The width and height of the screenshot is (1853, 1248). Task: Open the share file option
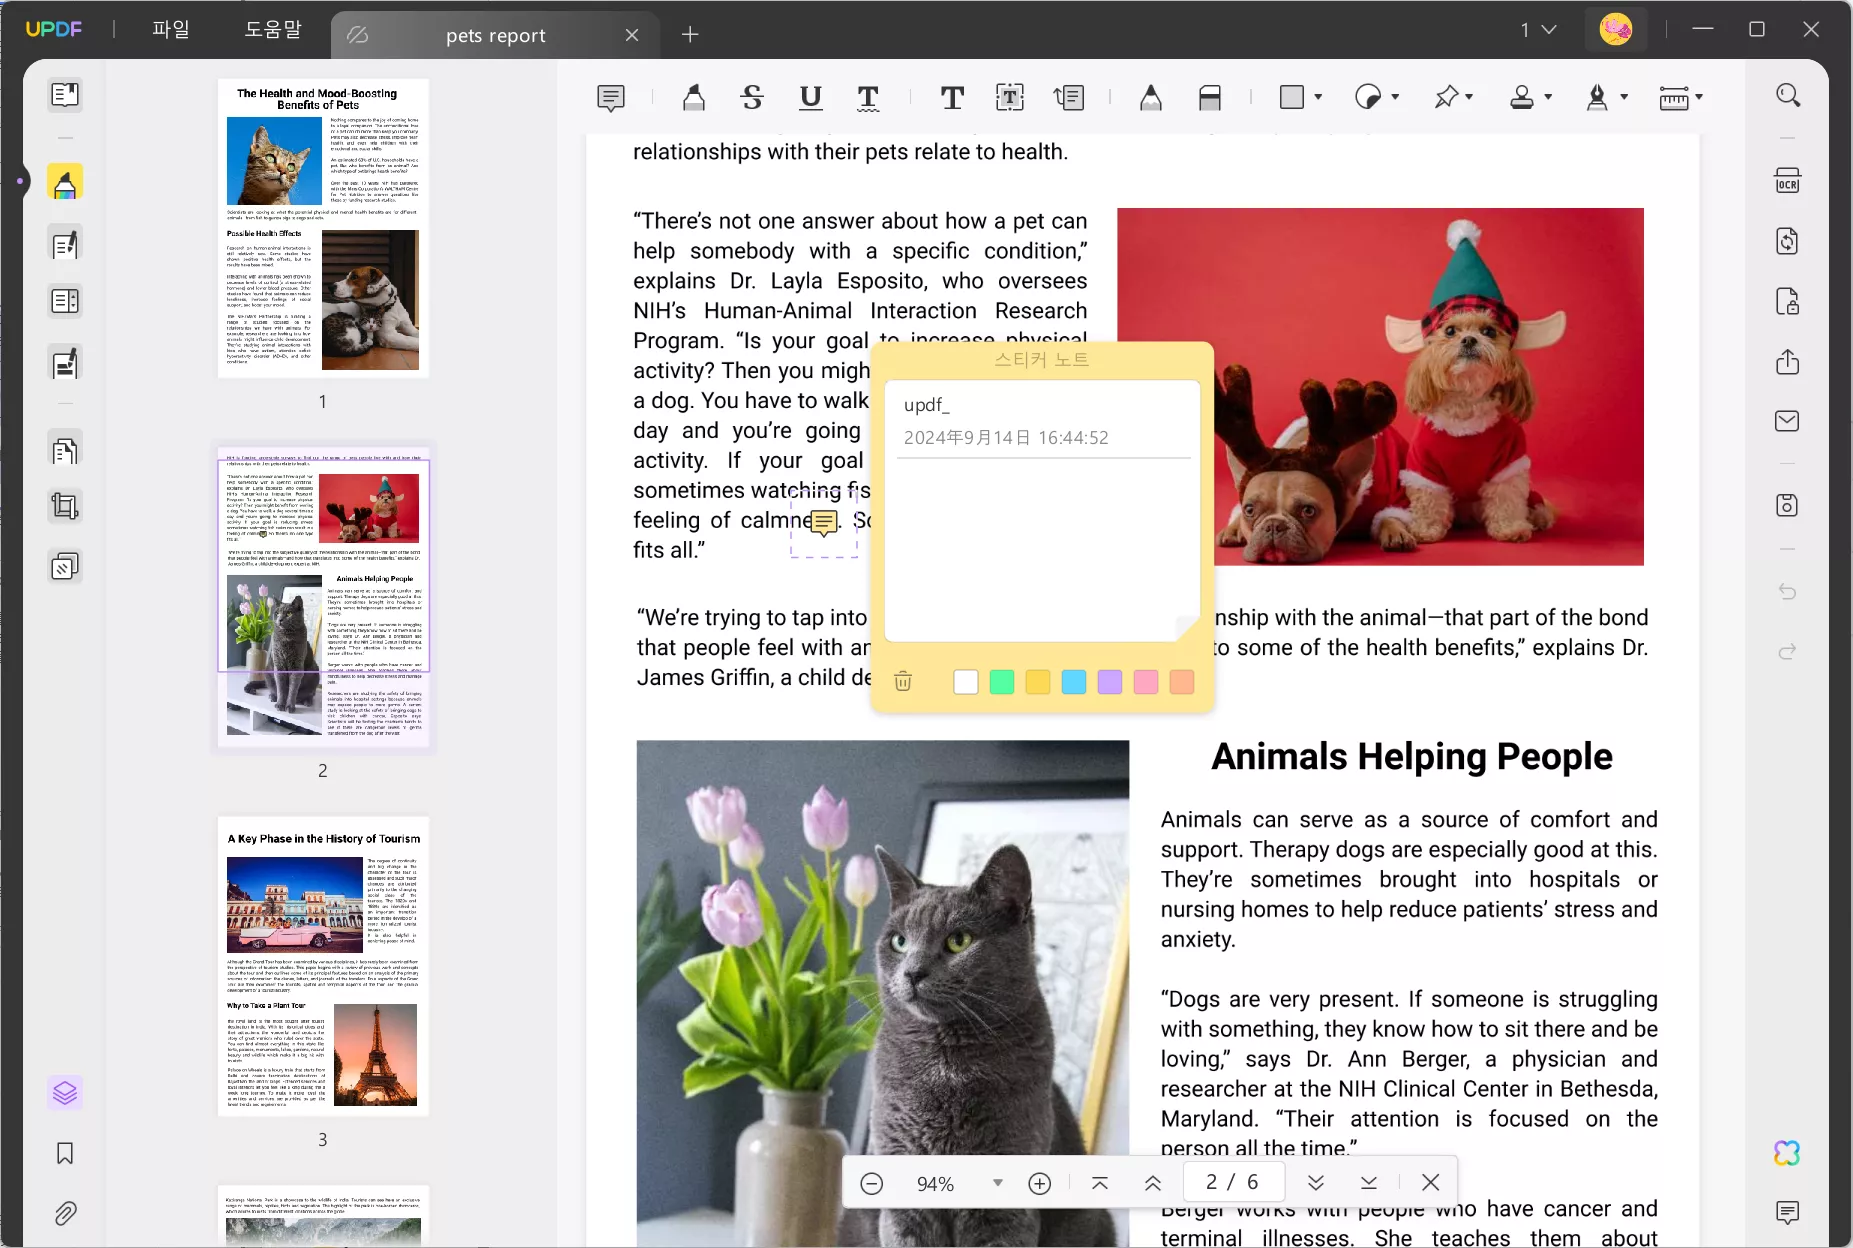1787,361
